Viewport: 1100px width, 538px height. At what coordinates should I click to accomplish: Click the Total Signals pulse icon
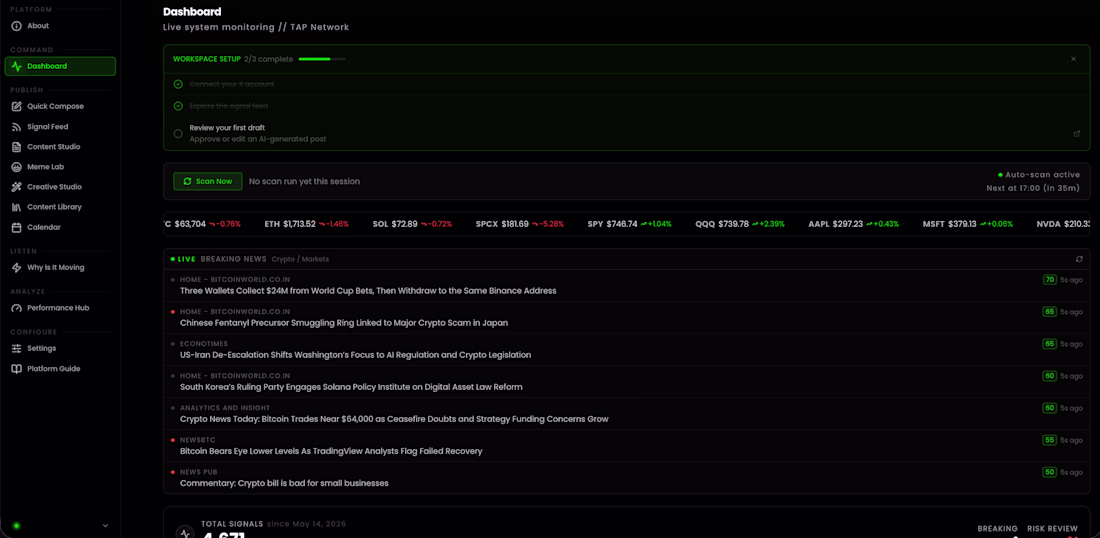point(185,533)
